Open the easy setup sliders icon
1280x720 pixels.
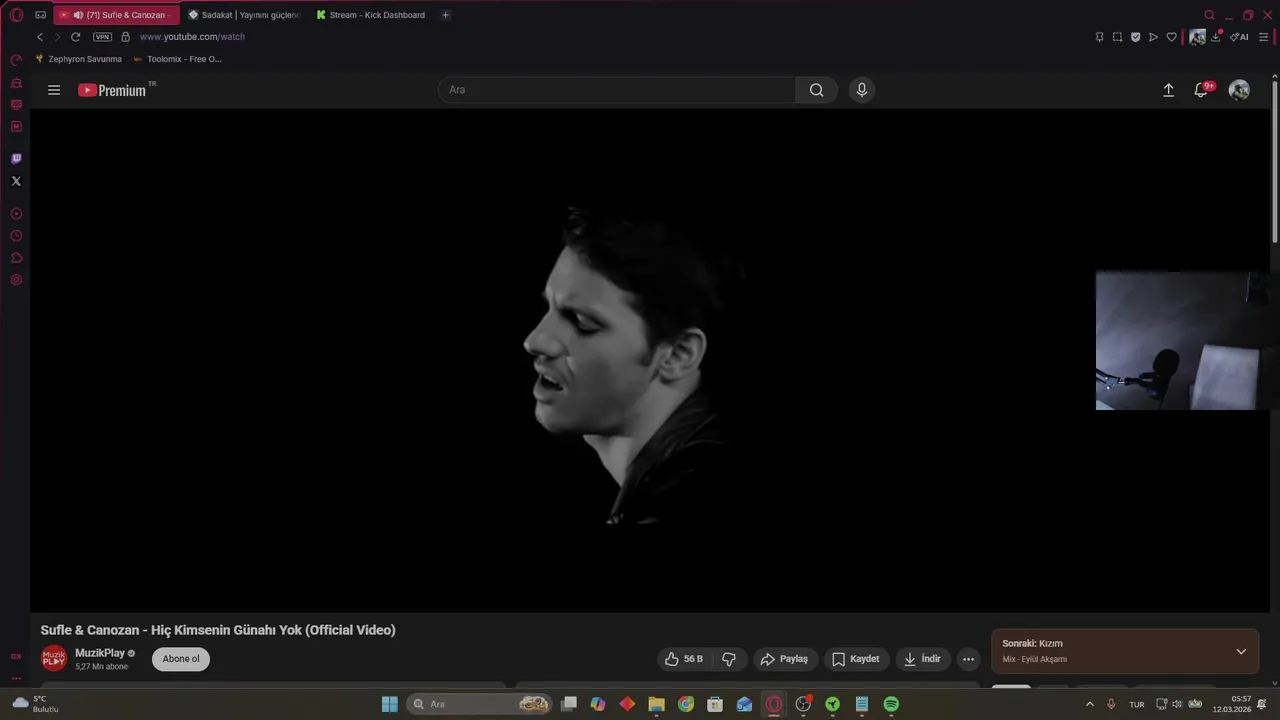pos(1264,37)
